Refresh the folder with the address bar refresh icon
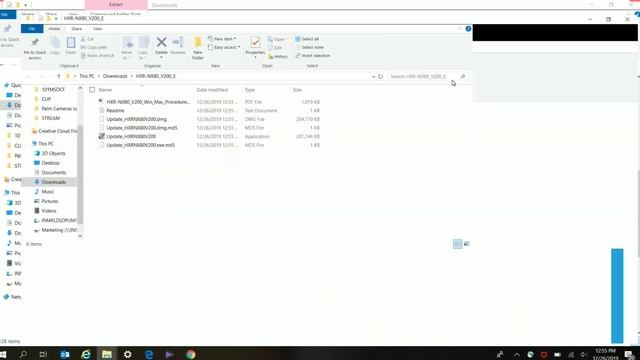Viewport: 640px width, 360px height. coord(380,76)
